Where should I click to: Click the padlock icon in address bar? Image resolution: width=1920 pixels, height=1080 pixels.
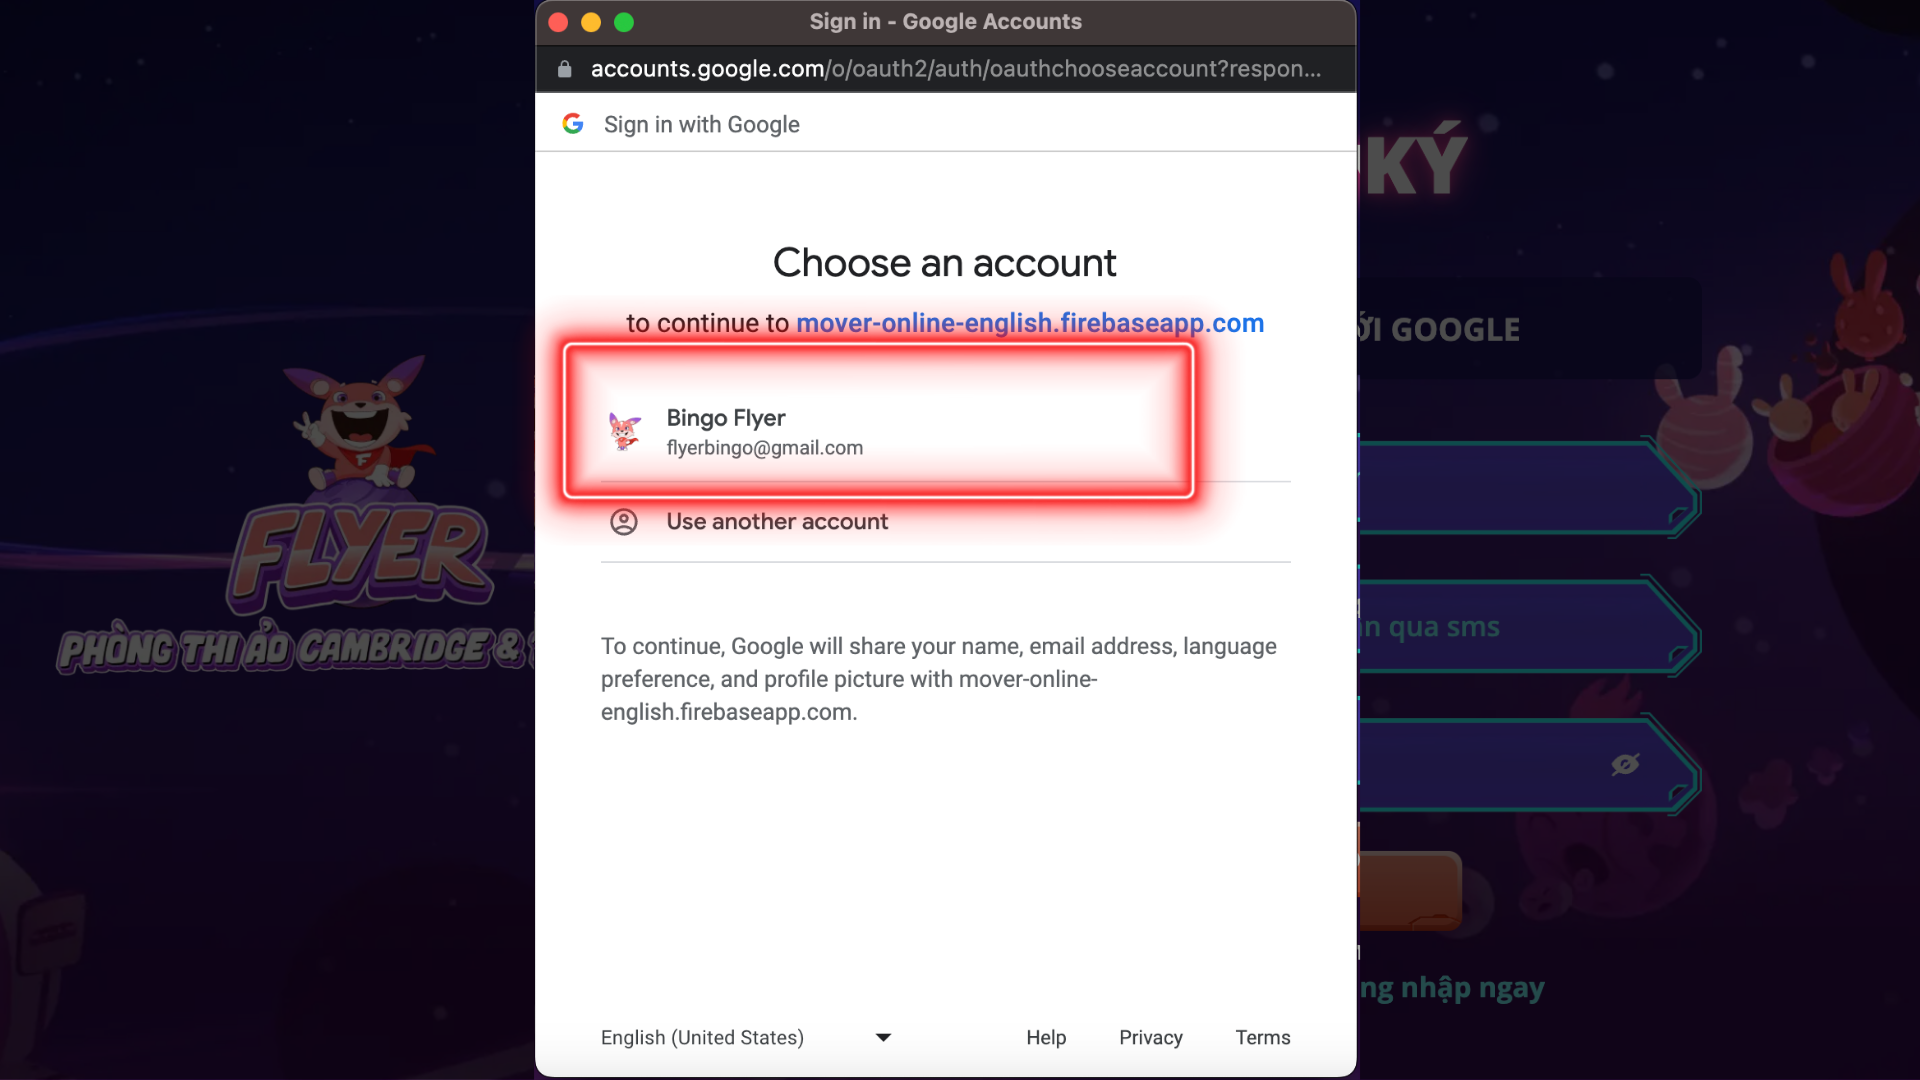click(x=565, y=69)
